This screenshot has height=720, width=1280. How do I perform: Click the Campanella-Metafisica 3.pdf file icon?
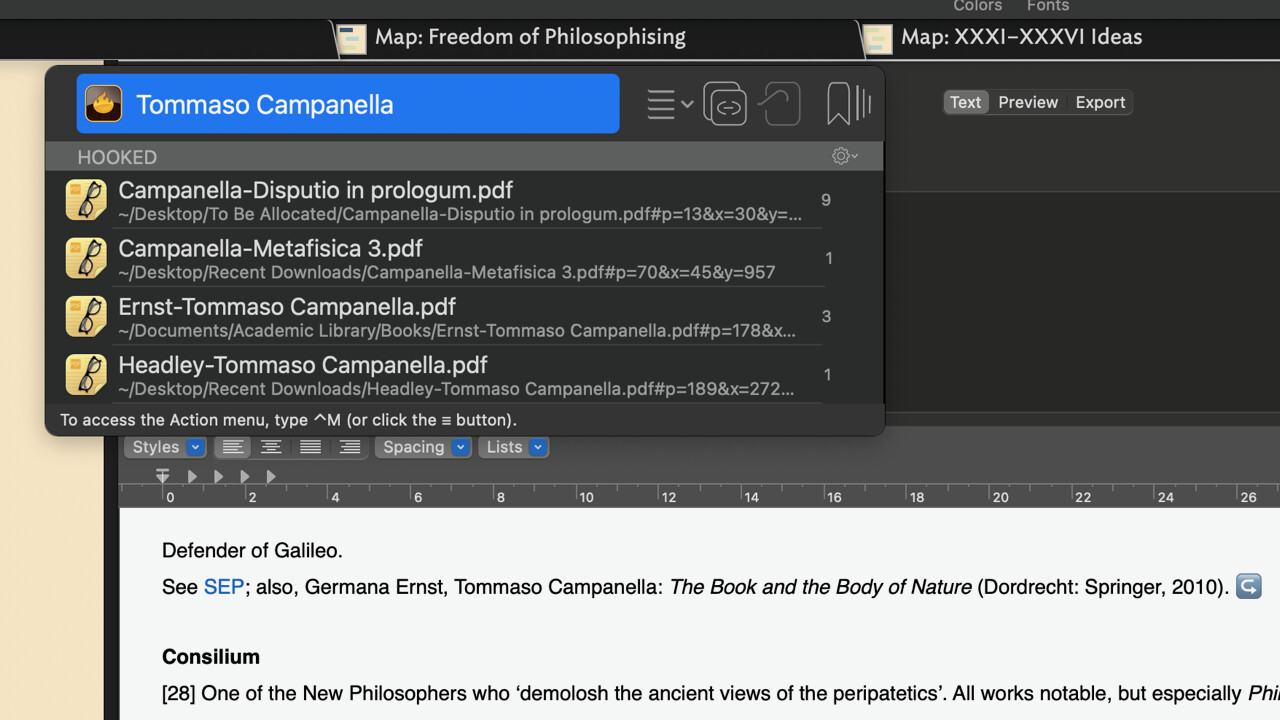[86, 258]
